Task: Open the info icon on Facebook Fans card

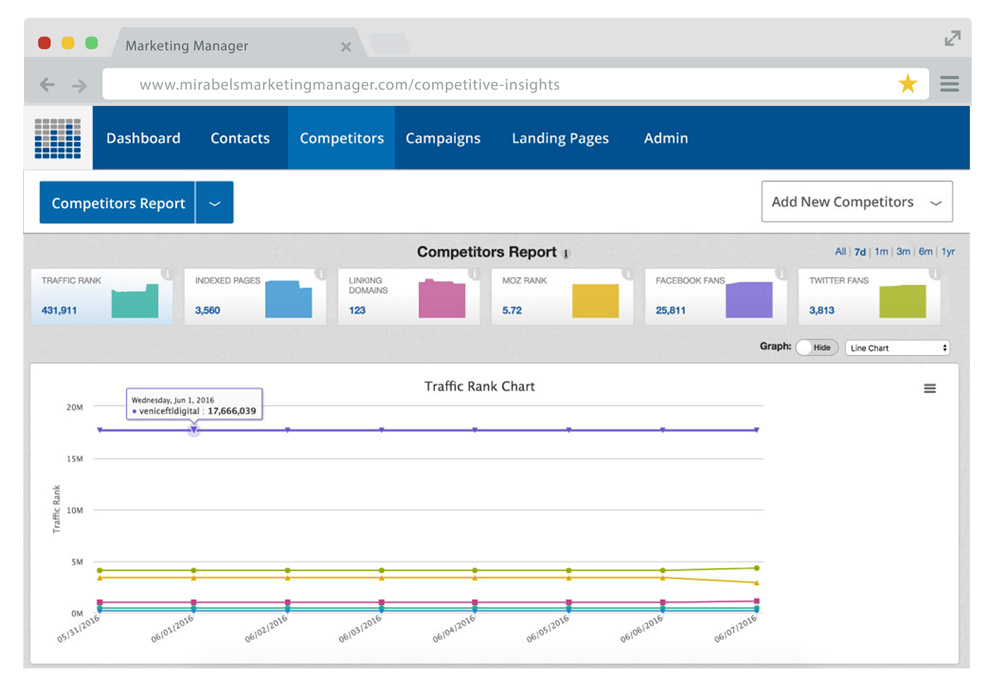Action: [781, 274]
